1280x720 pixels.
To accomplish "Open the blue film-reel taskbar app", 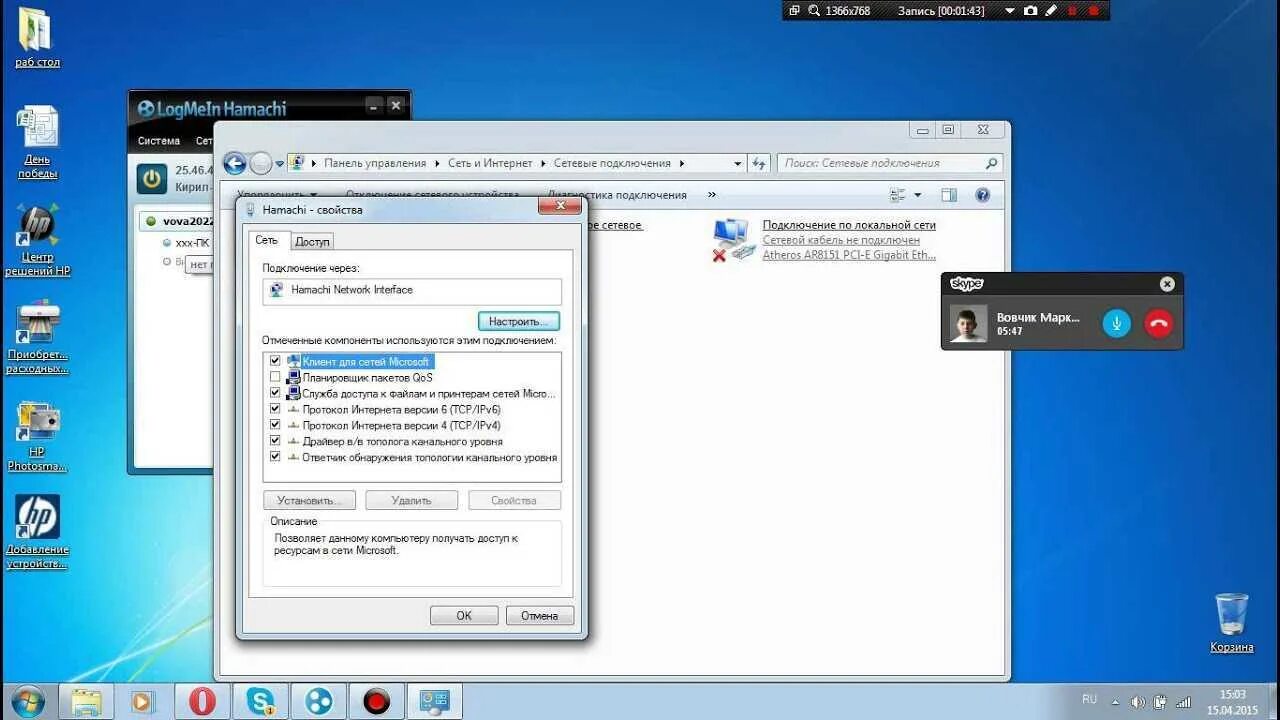I will 319,701.
